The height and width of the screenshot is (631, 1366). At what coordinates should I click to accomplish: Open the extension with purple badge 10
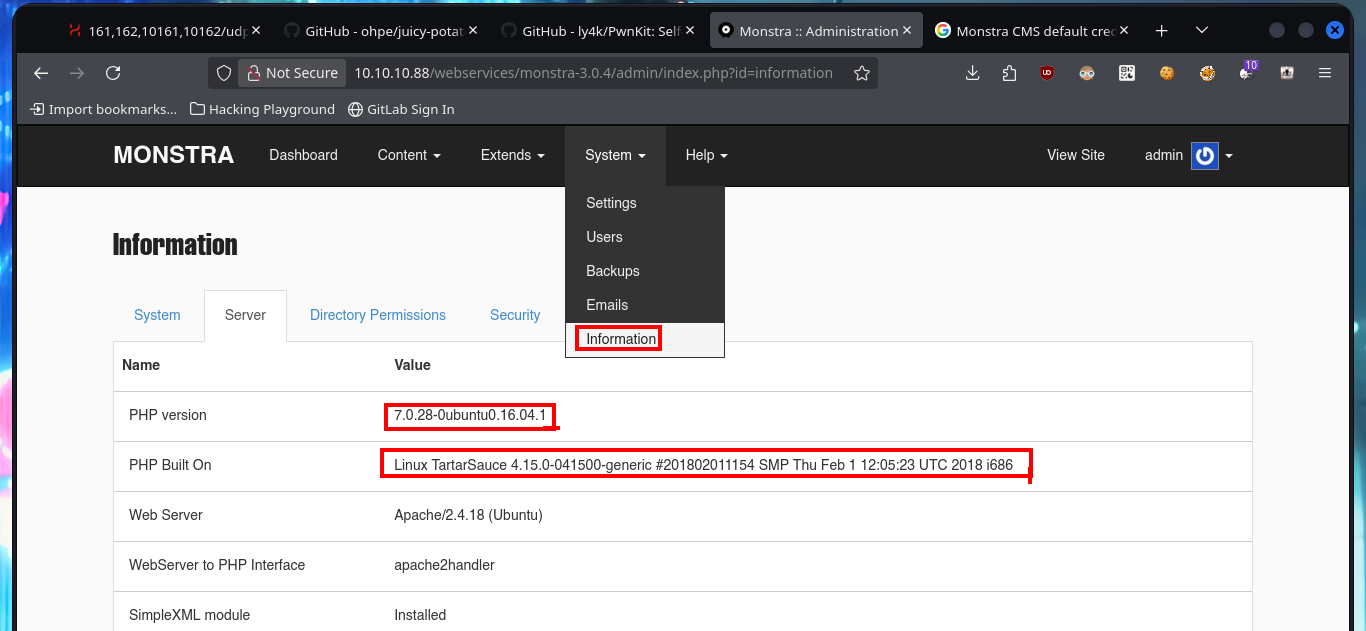[x=1247, y=71]
